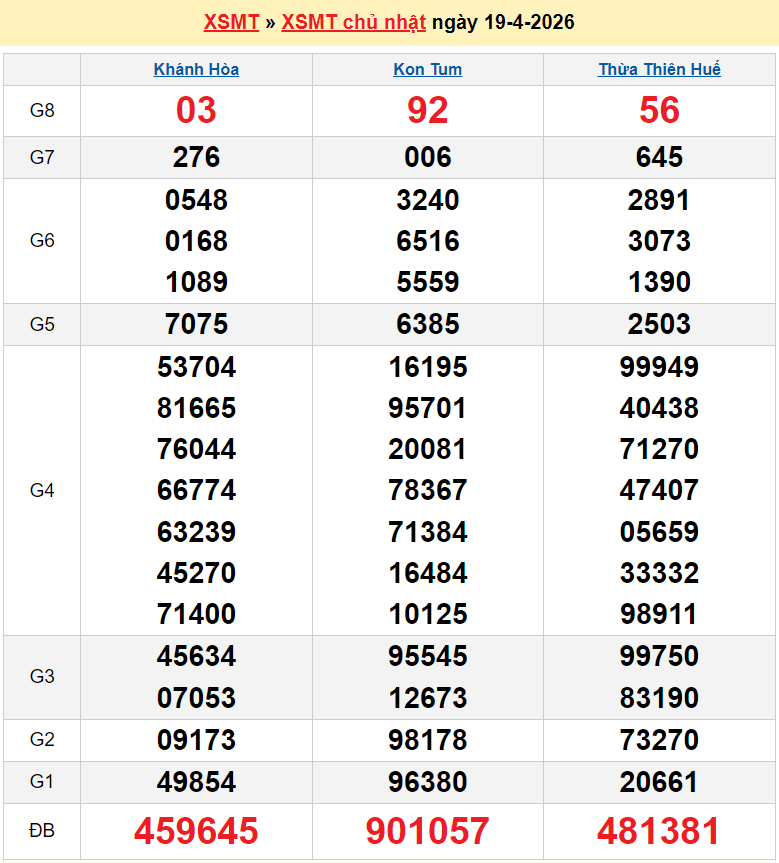This screenshot has height=863, width=779.
Task: Click the G8 result 03
Action: pos(196,110)
